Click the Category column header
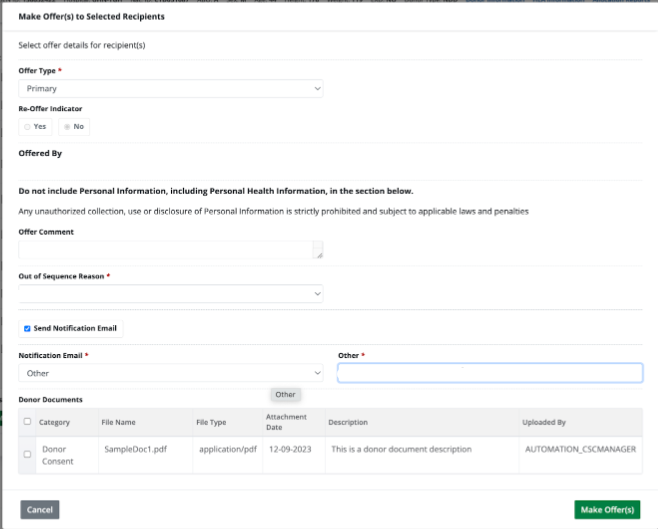This screenshot has height=529, width=658. click(54, 423)
